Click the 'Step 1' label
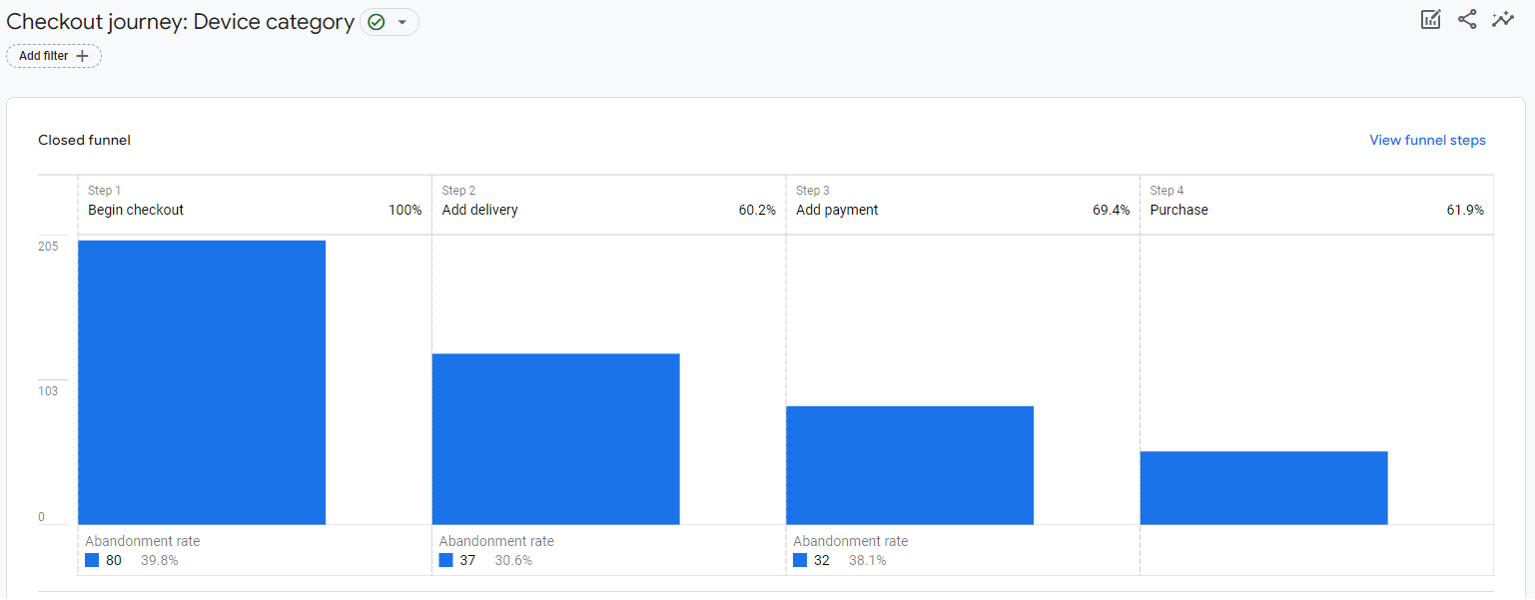The width and height of the screenshot is (1535, 600). 104,190
